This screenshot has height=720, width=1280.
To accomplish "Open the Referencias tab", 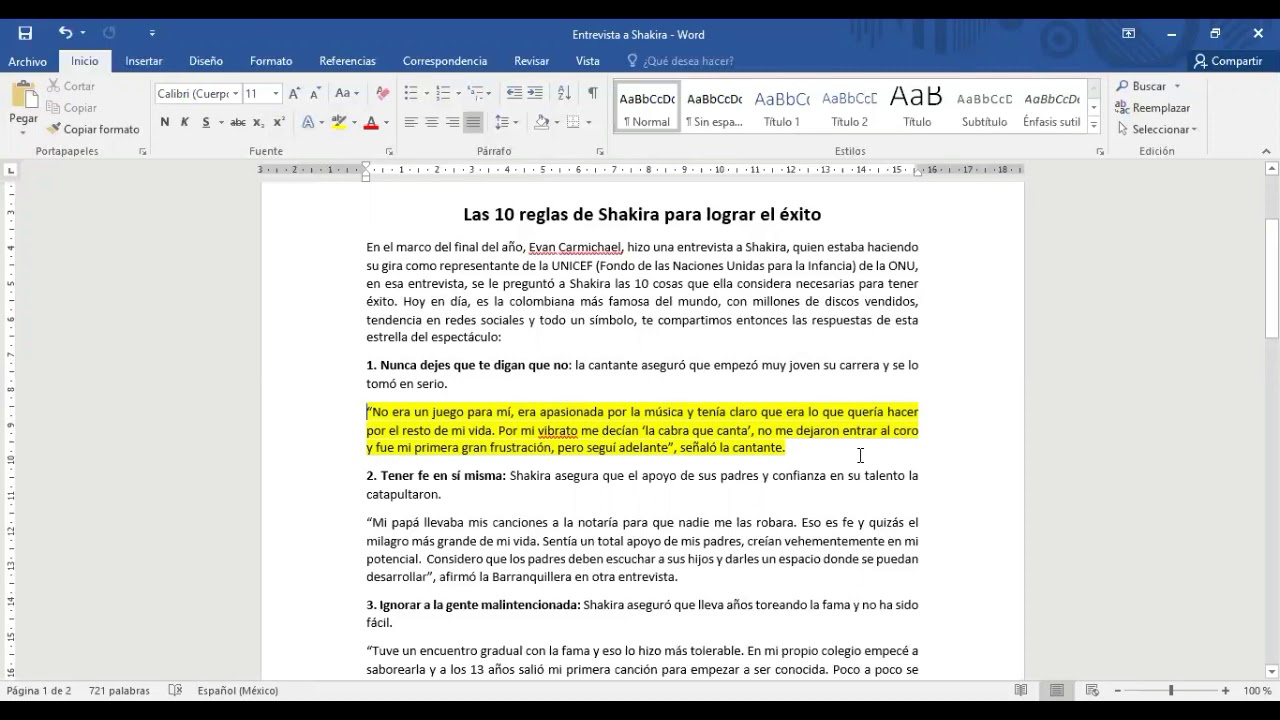I will click(347, 61).
